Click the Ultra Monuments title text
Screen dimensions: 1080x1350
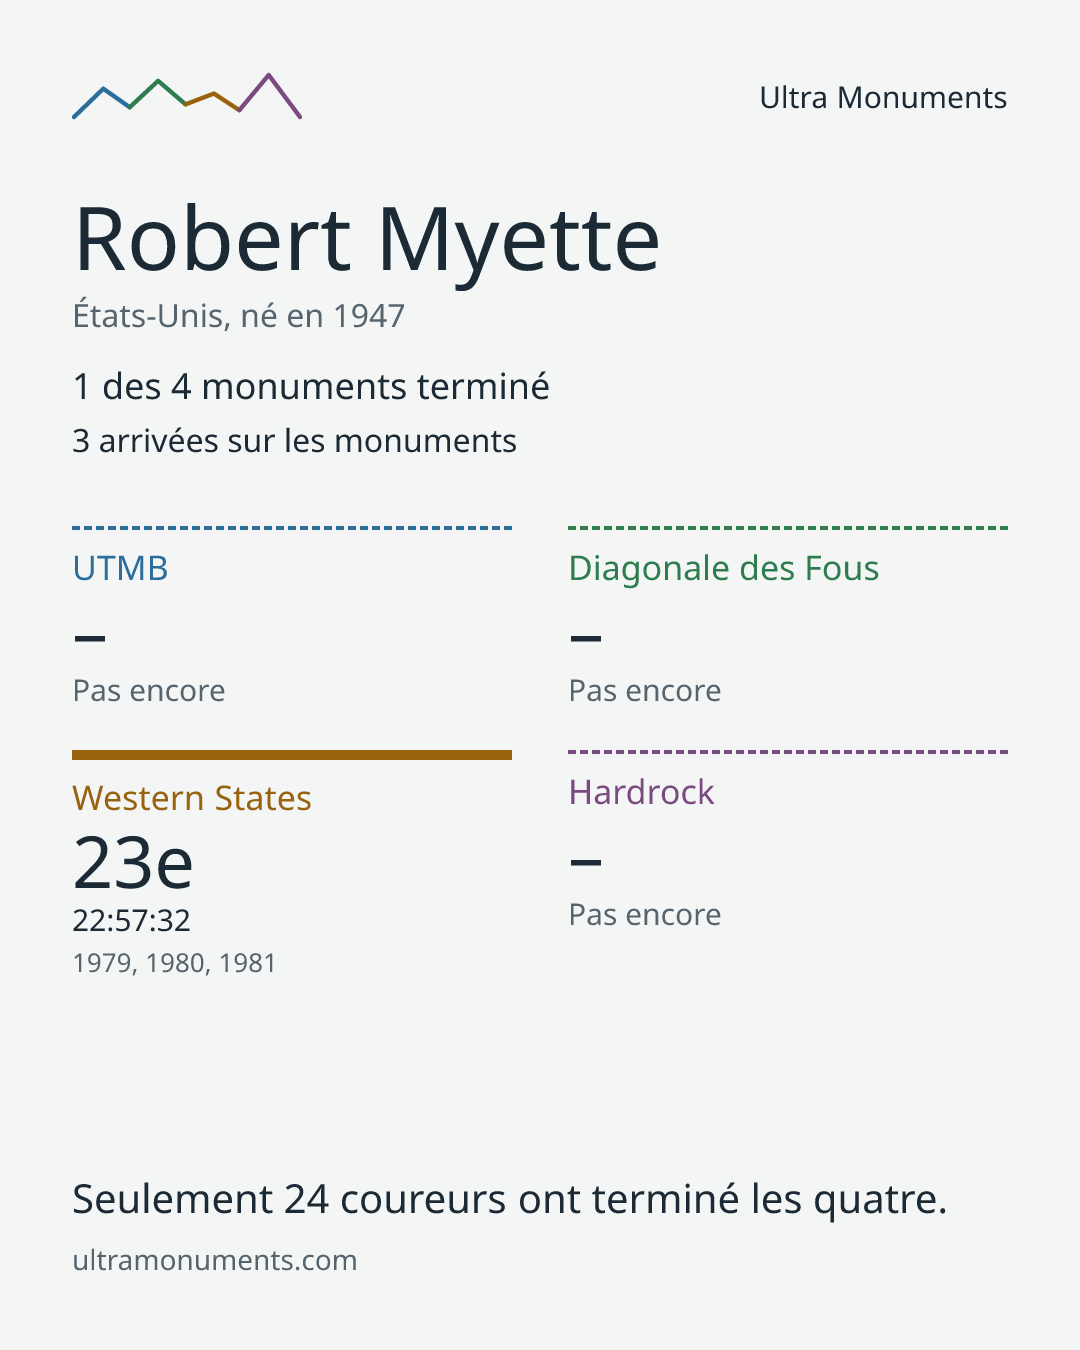click(x=883, y=98)
